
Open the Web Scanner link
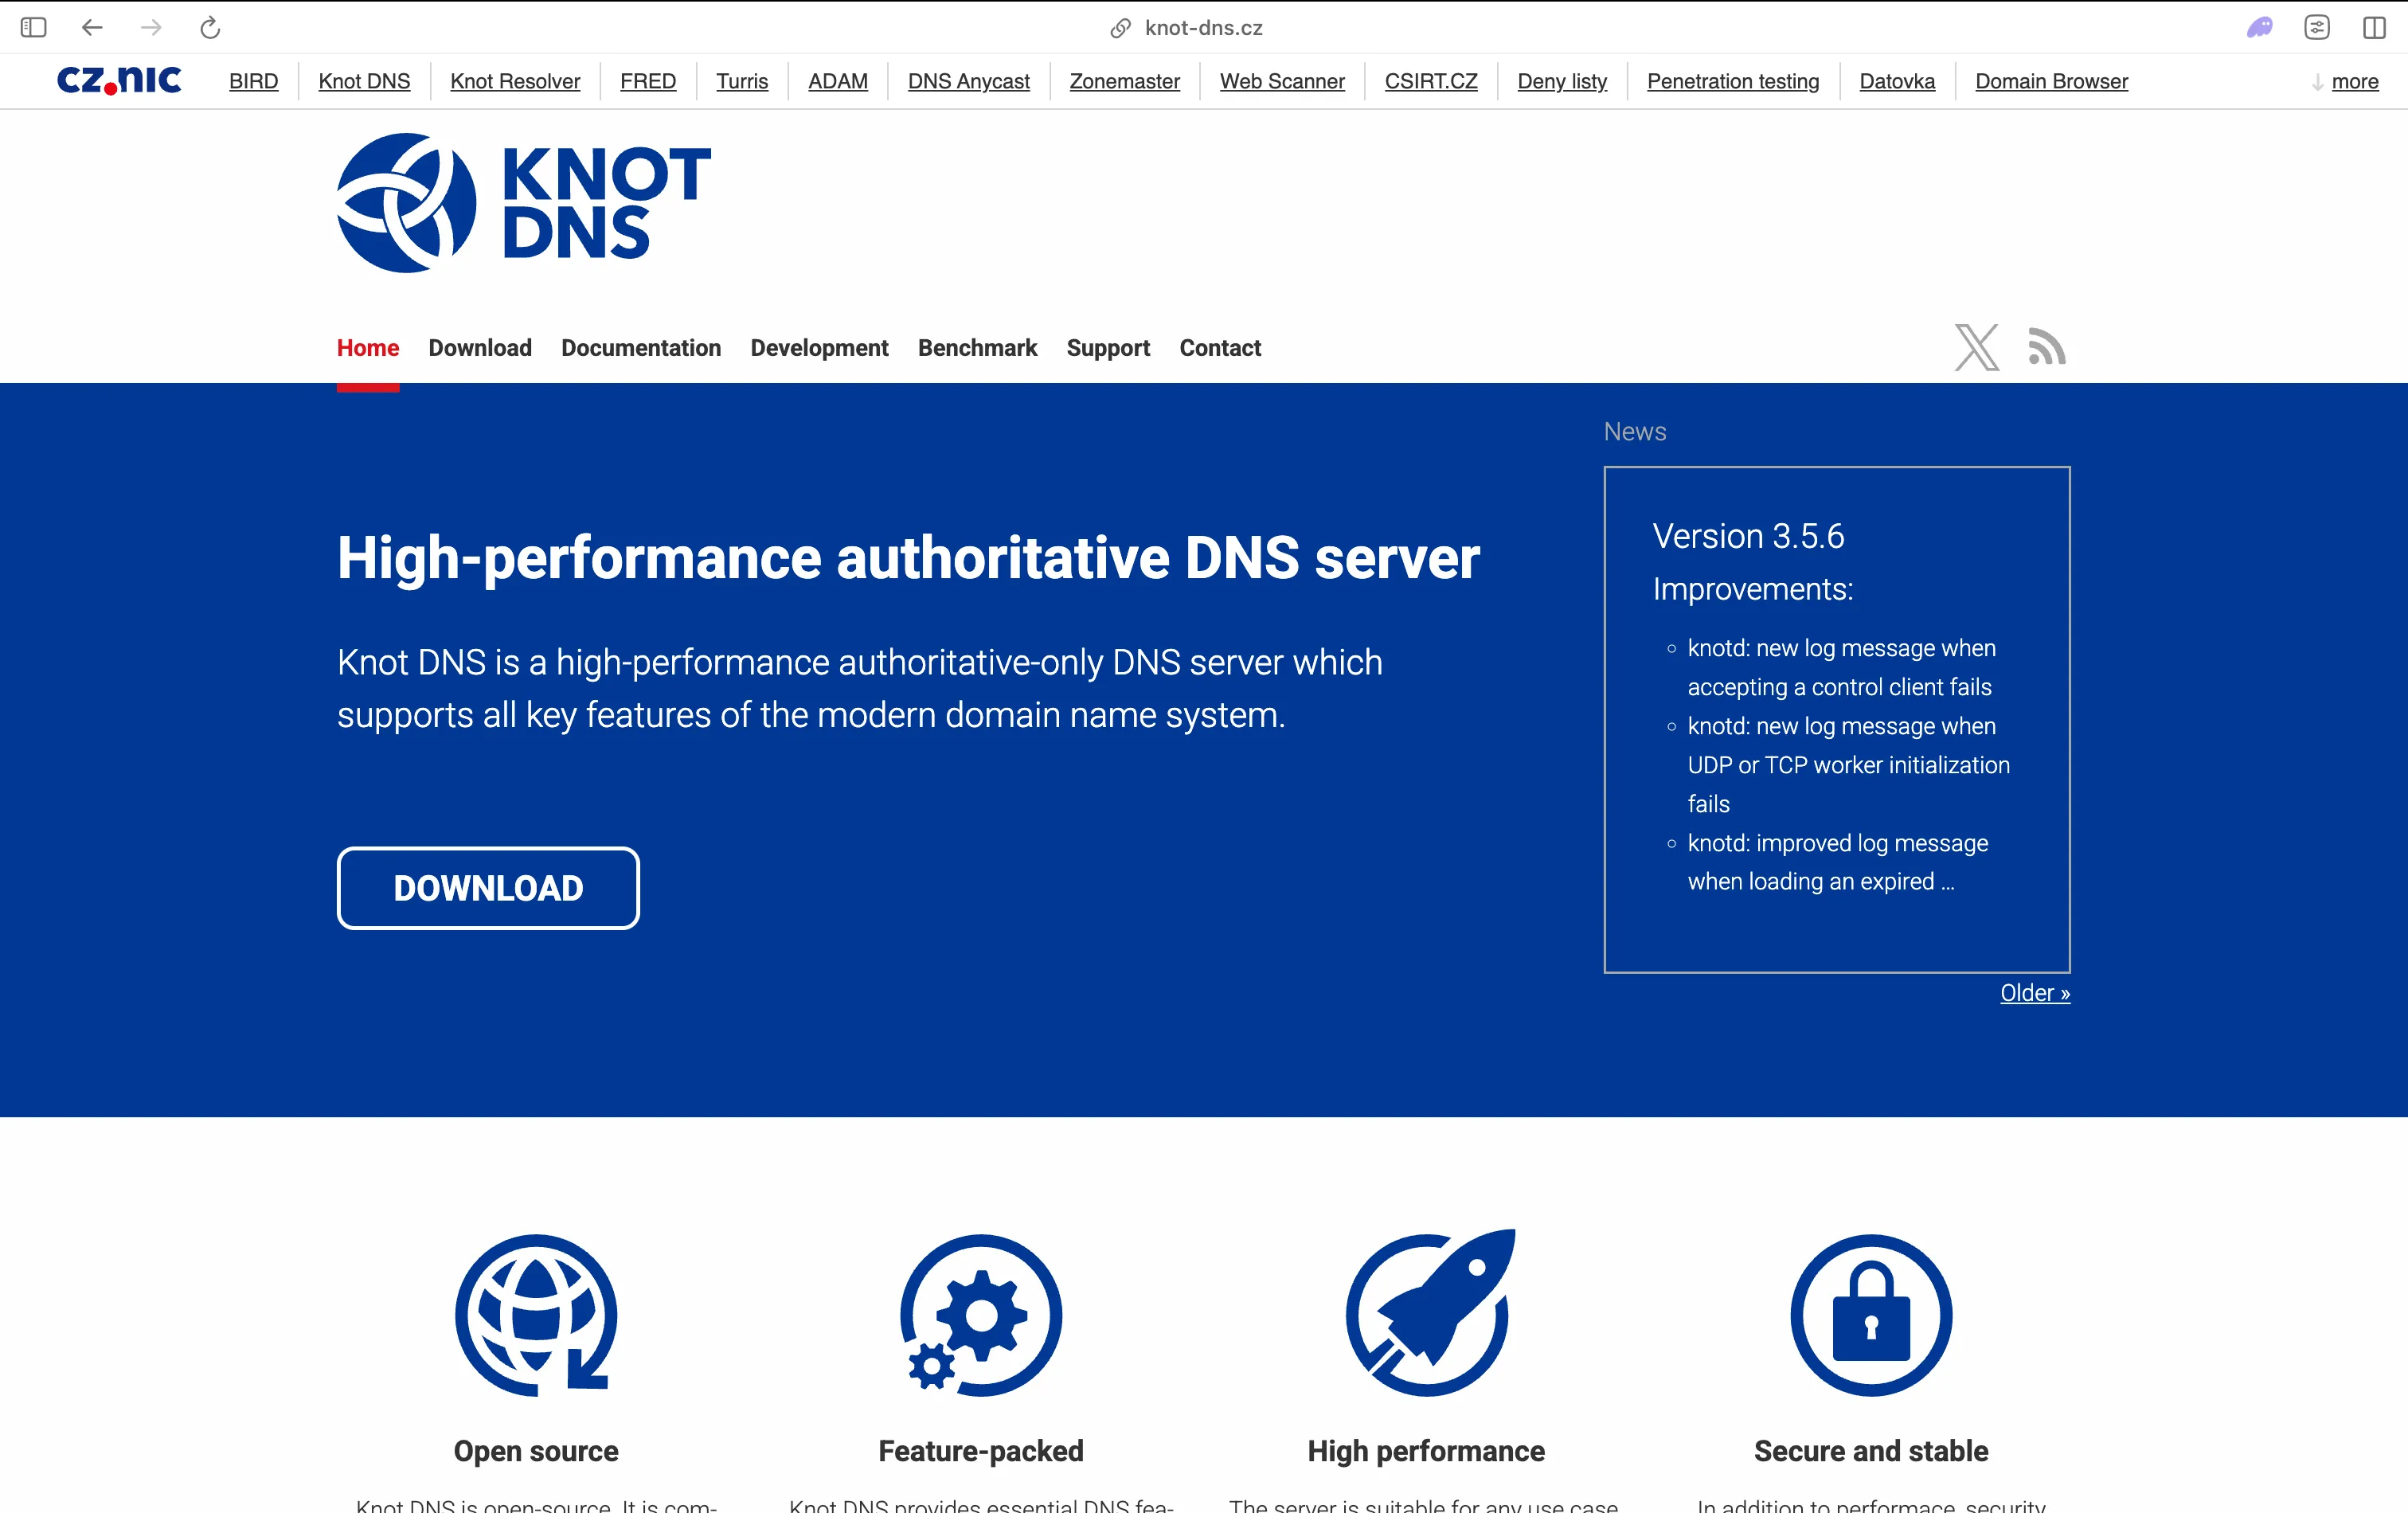click(1282, 81)
